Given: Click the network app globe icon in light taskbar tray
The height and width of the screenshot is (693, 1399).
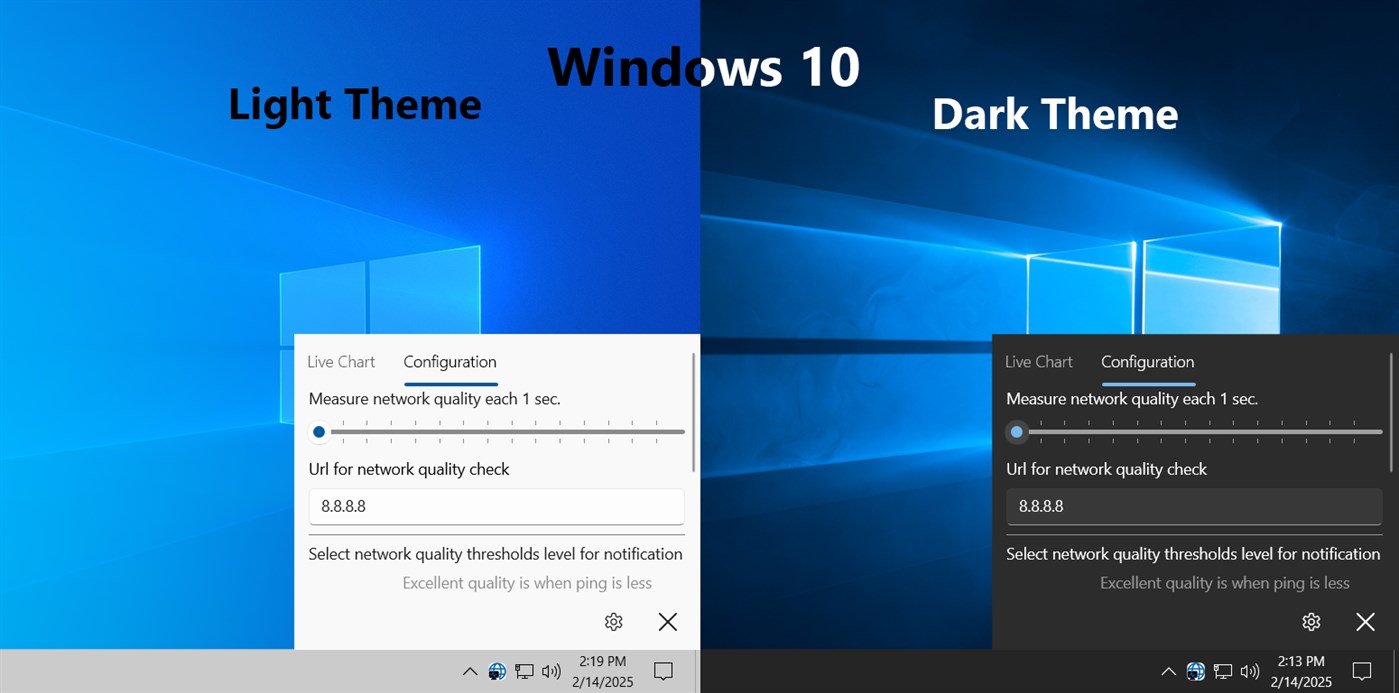Looking at the screenshot, I should 497,671.
